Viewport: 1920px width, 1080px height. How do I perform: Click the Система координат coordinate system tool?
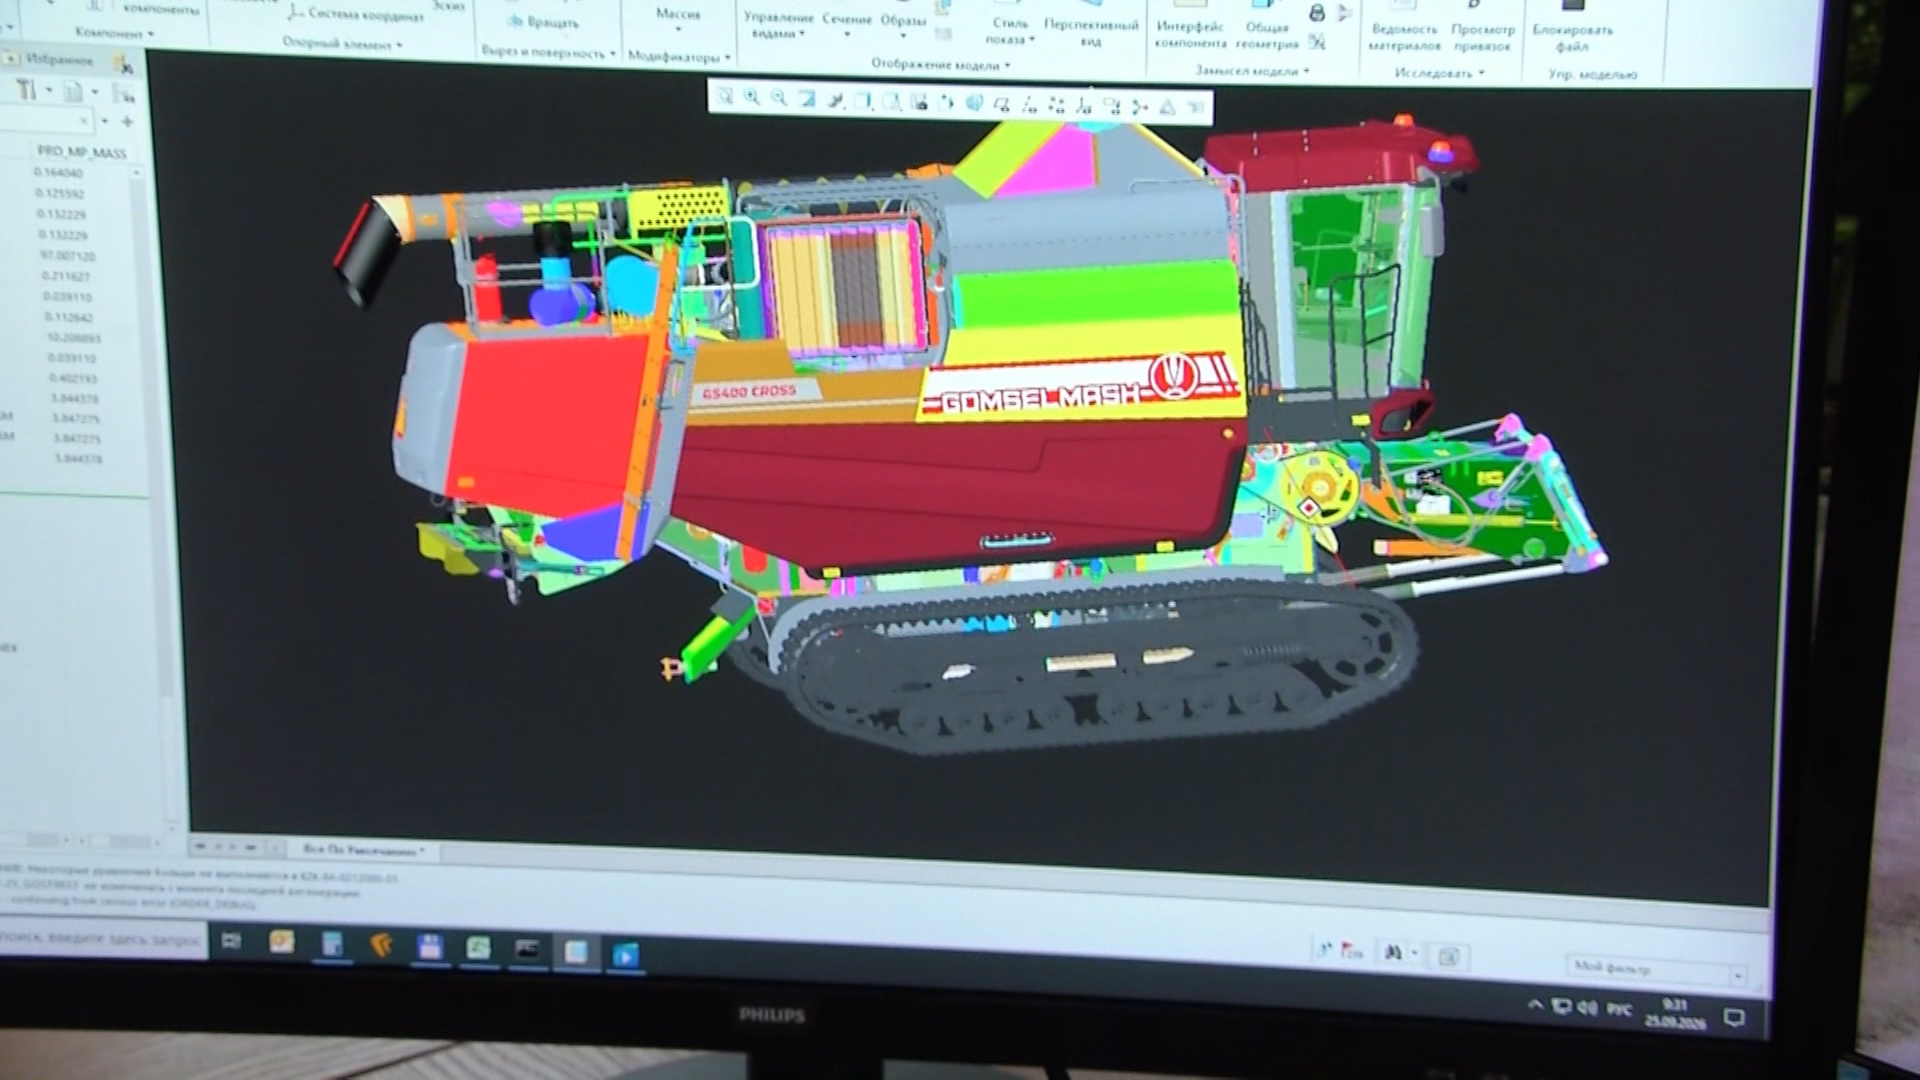click(x=357, y=14)
